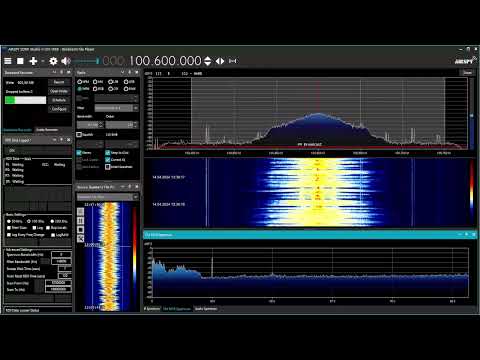Click the Spectrum Bandwidth (Hz) input field
This screenshot has height=360, width=480.
61,255
